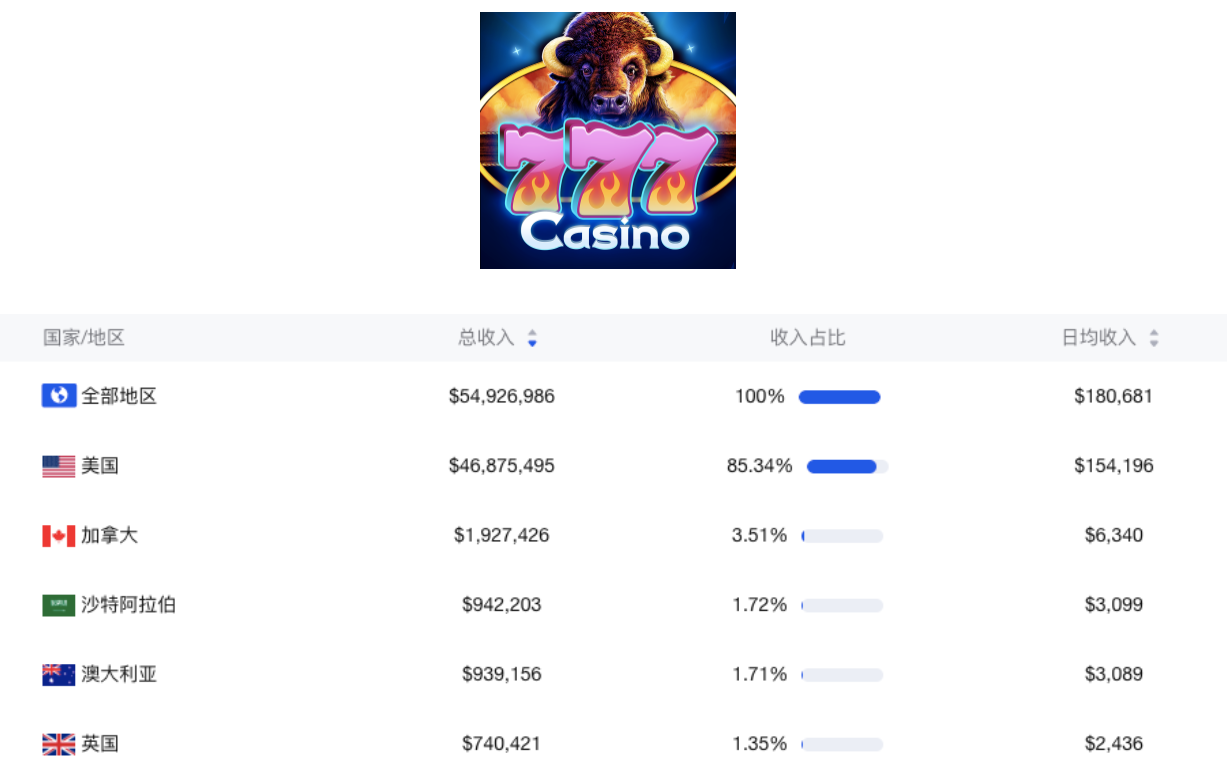
Task: Sort by 总收入 using sort arrows
Action: coord(532,338)
